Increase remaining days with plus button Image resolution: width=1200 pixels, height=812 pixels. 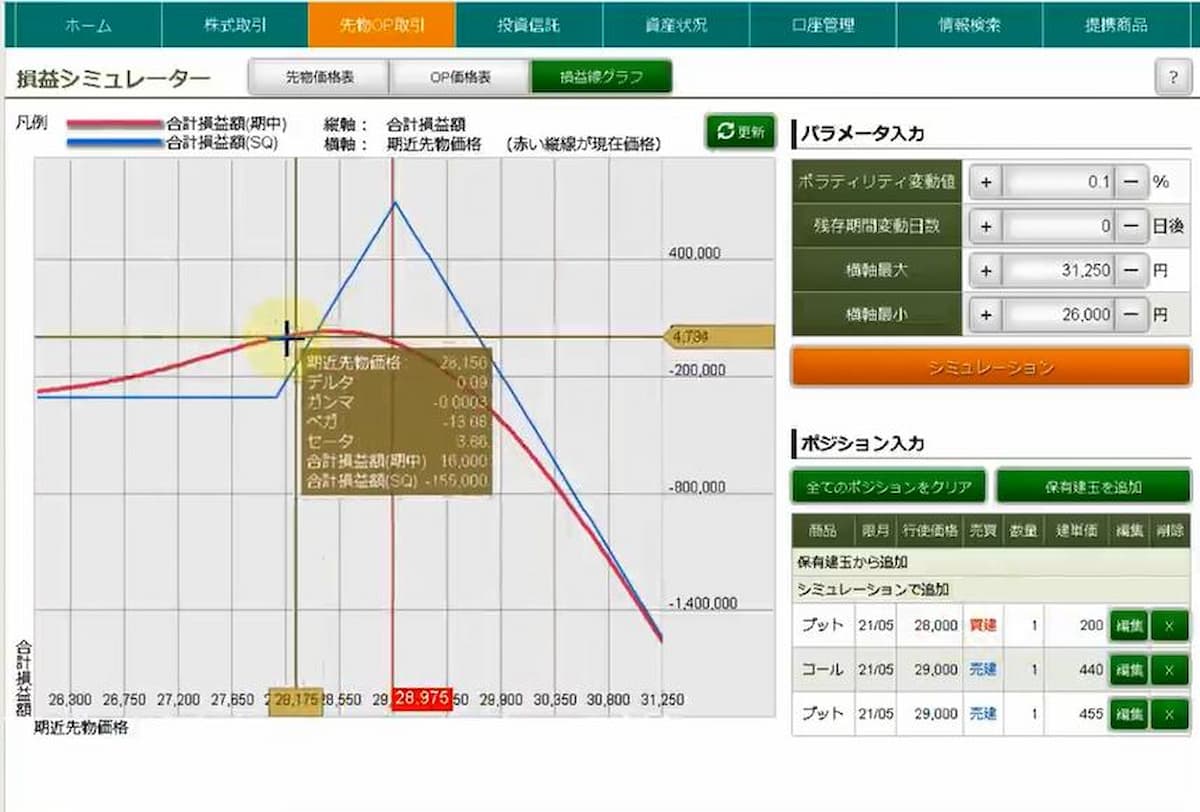(x=985, y=227)
